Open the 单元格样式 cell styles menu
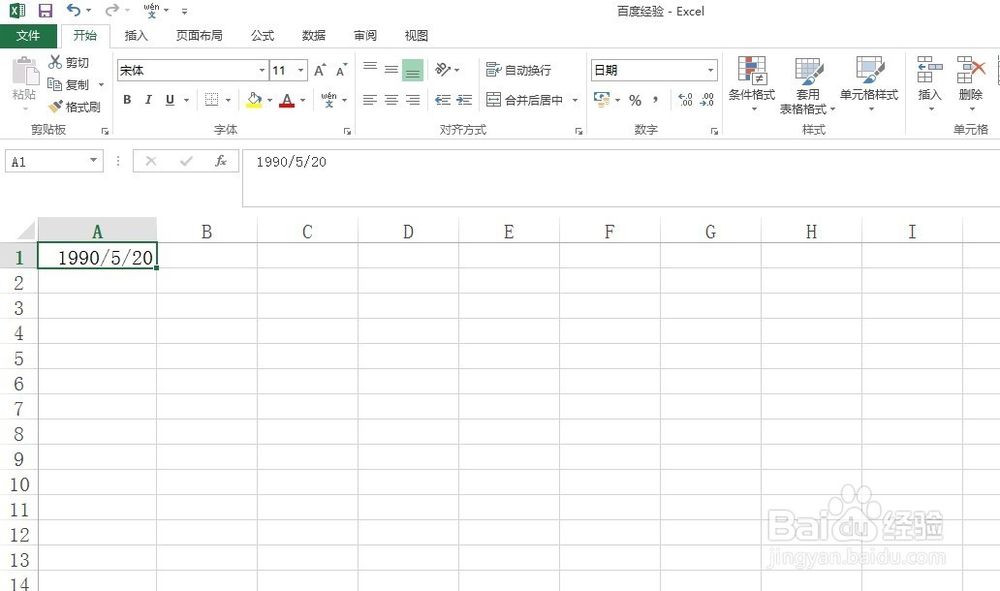The image size is (1000, 591). 869,84
